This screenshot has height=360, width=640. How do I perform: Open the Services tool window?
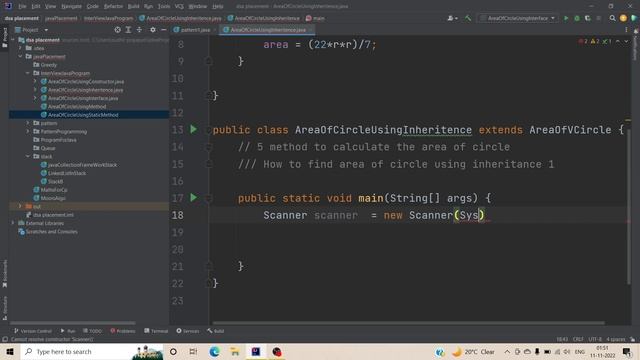click(x=188, y=331)
